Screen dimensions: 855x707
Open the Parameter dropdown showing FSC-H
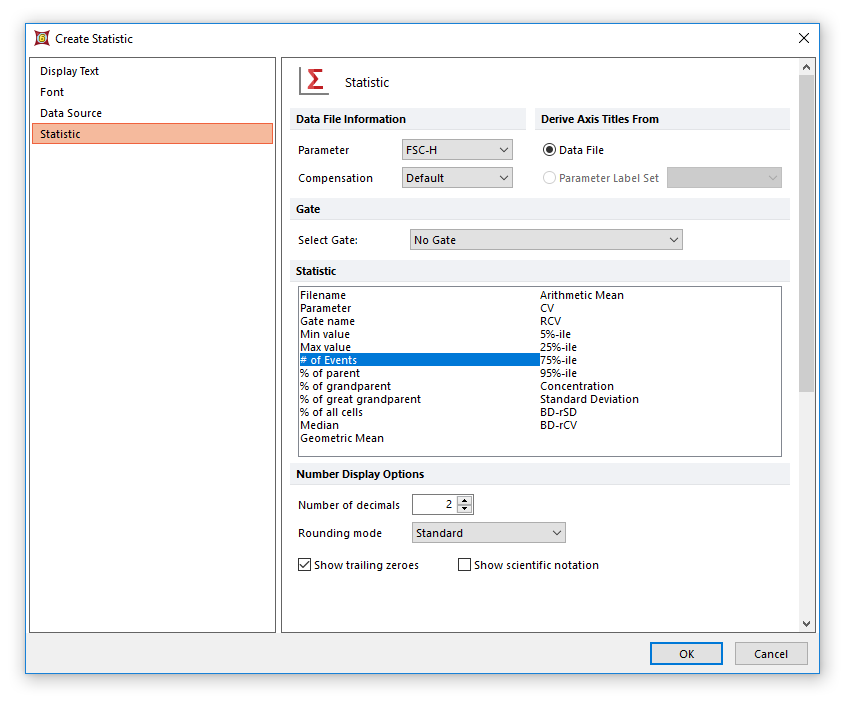pos(457,150)
